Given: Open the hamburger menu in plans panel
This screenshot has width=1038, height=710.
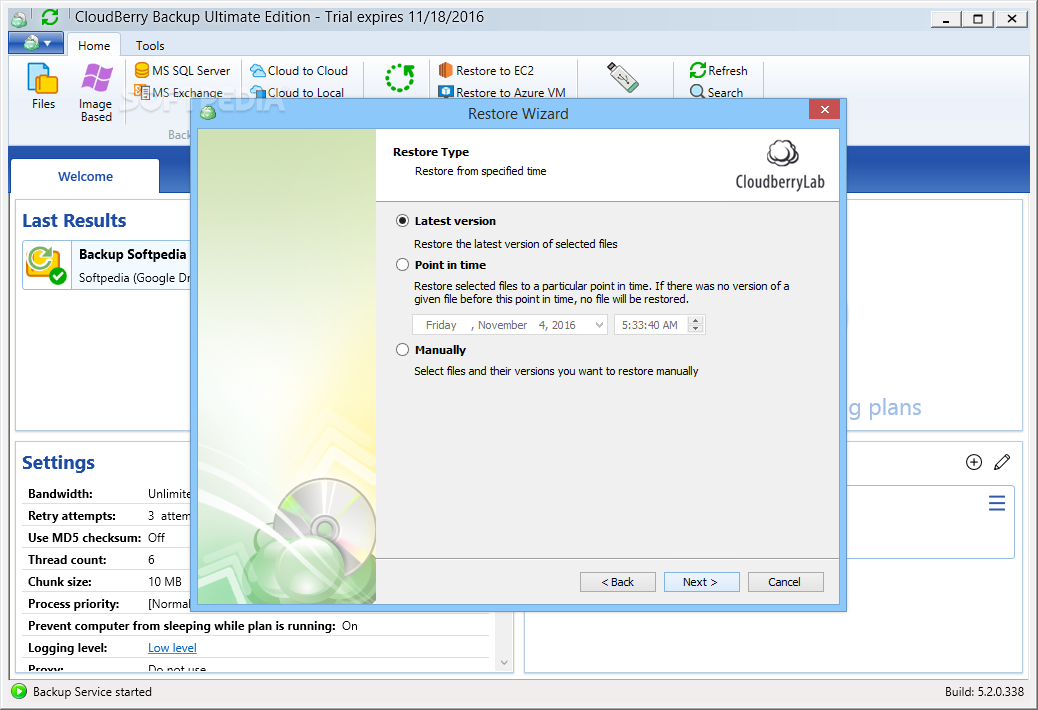Looking at the screenshot, I should pos(997,503).
